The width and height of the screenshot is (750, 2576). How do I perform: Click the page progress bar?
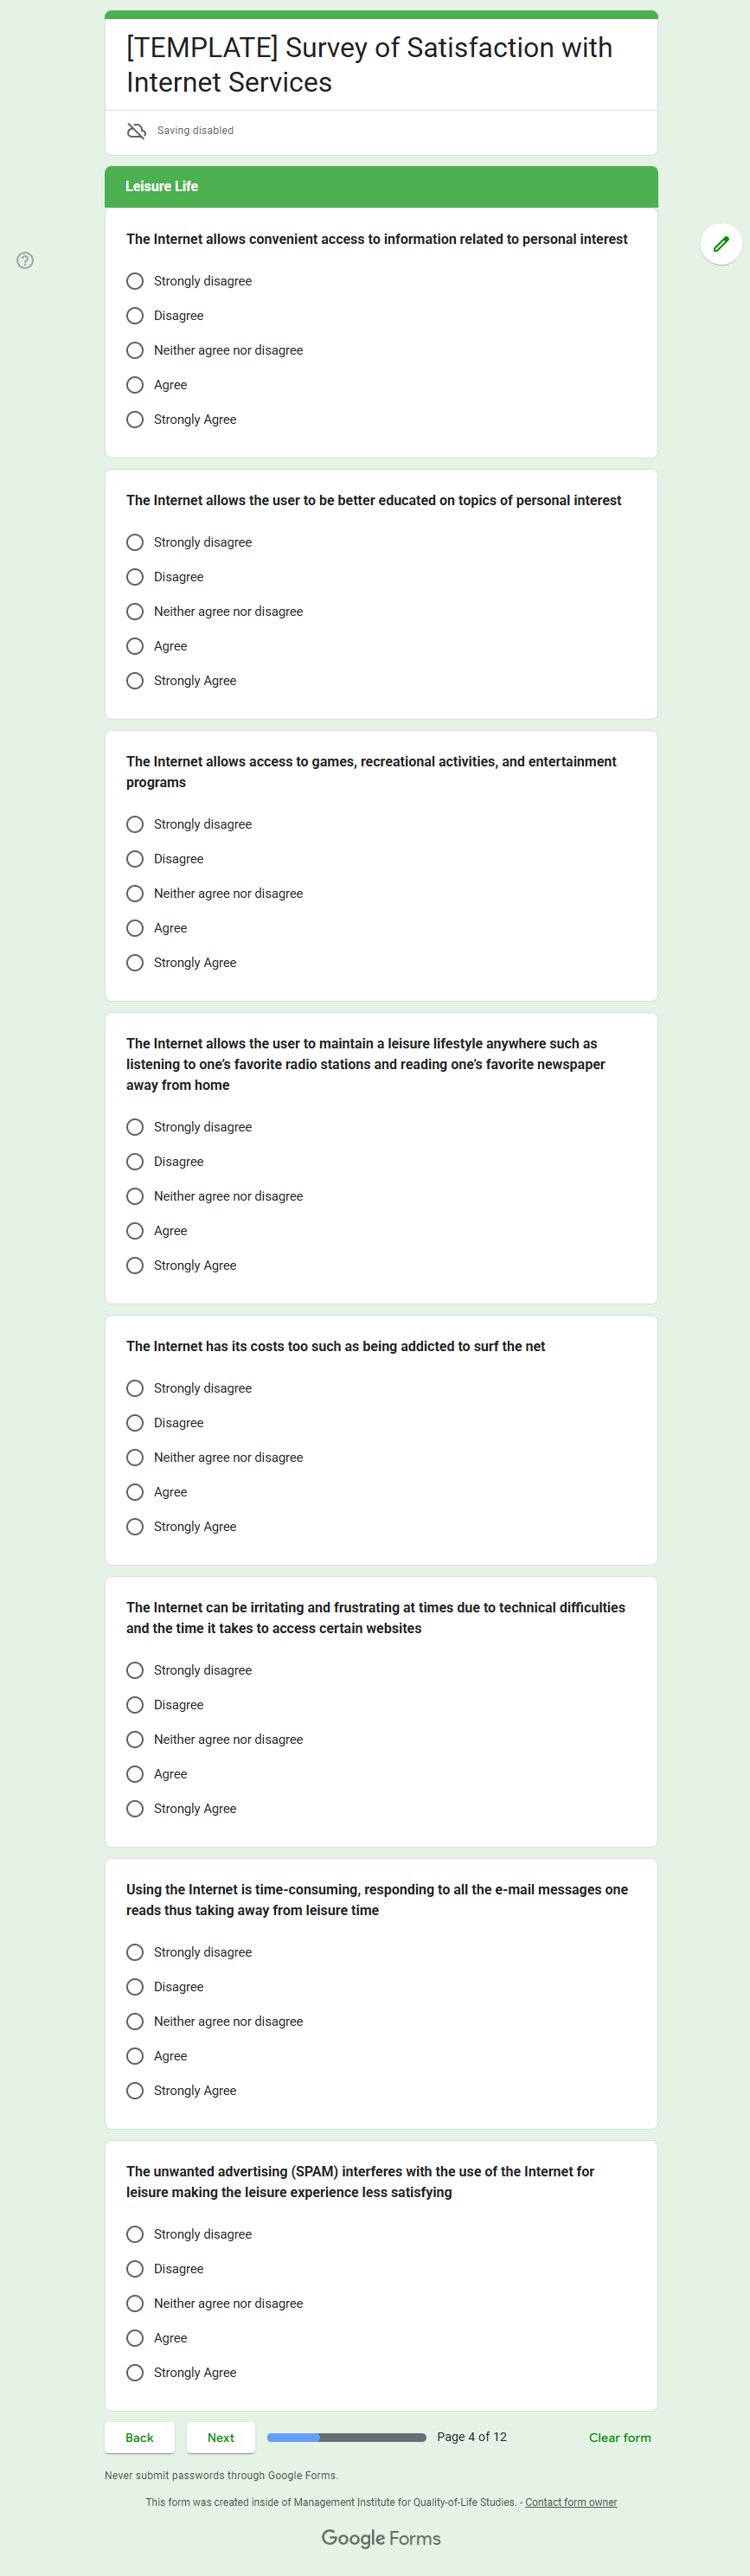[x=346, y=2438]
